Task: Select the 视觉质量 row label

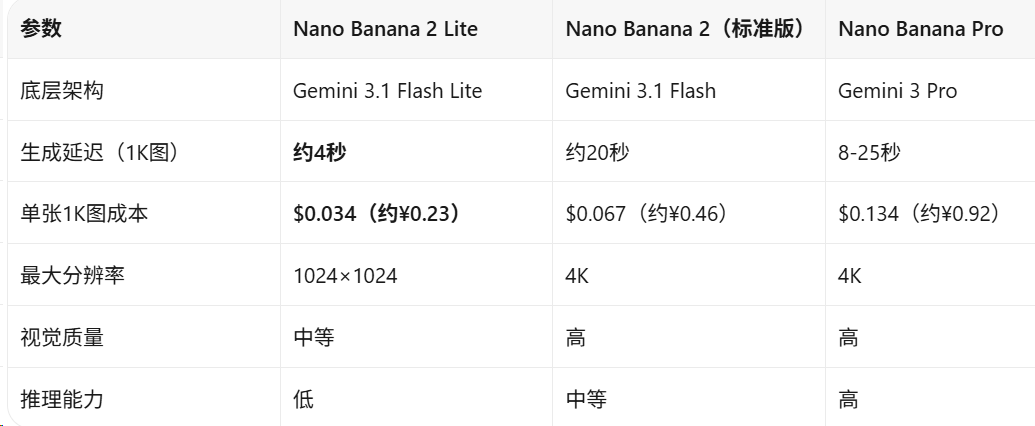Action: click(x=61, y=337)
